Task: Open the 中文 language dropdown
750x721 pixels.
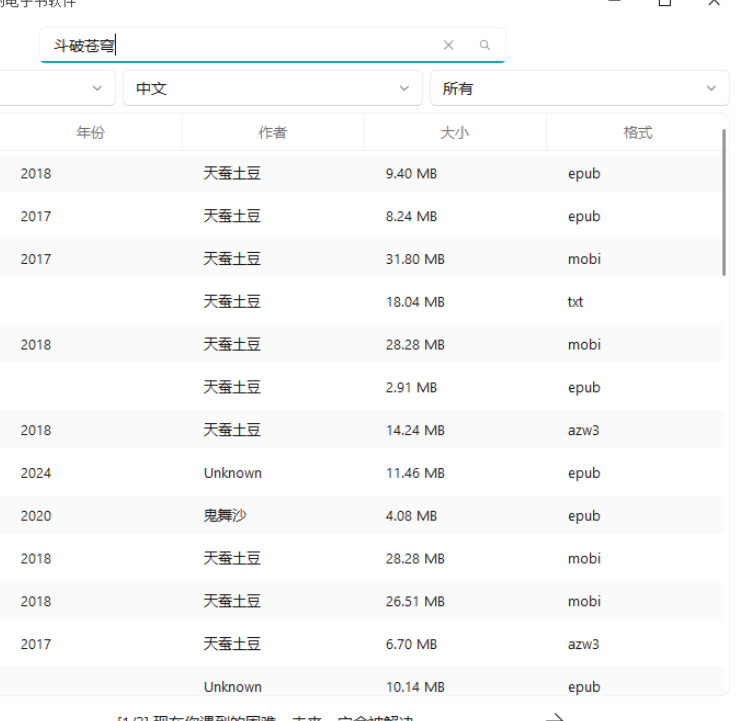Action: click(272, 88)
